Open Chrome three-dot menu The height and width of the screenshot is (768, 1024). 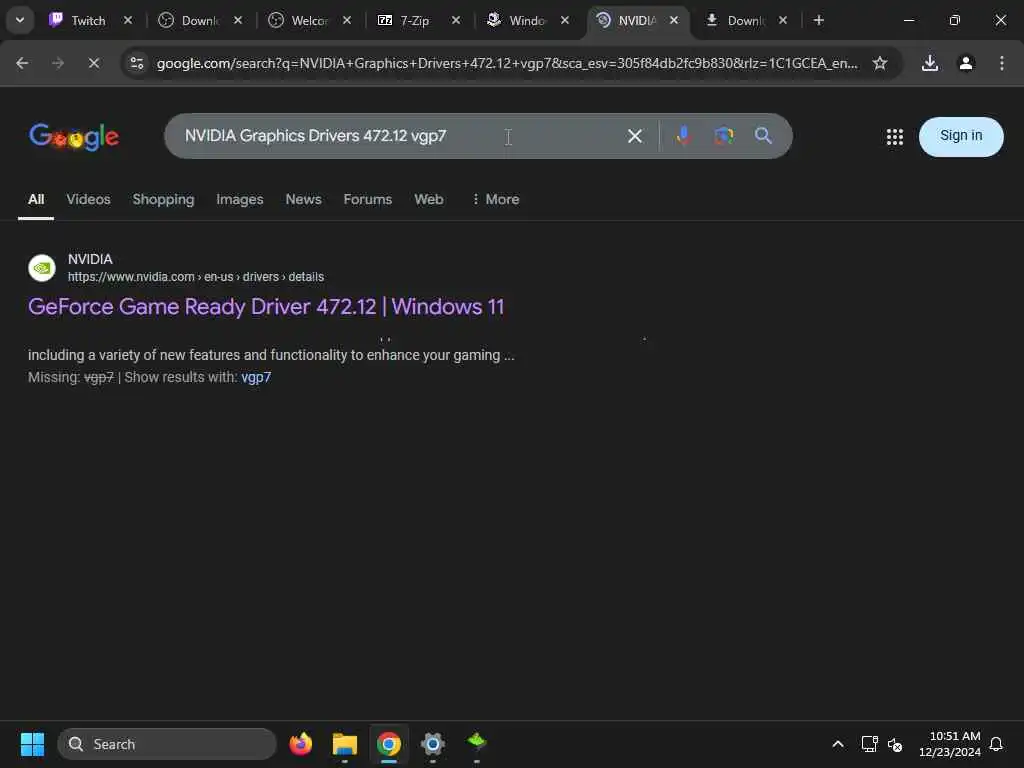click(1001, 63)
